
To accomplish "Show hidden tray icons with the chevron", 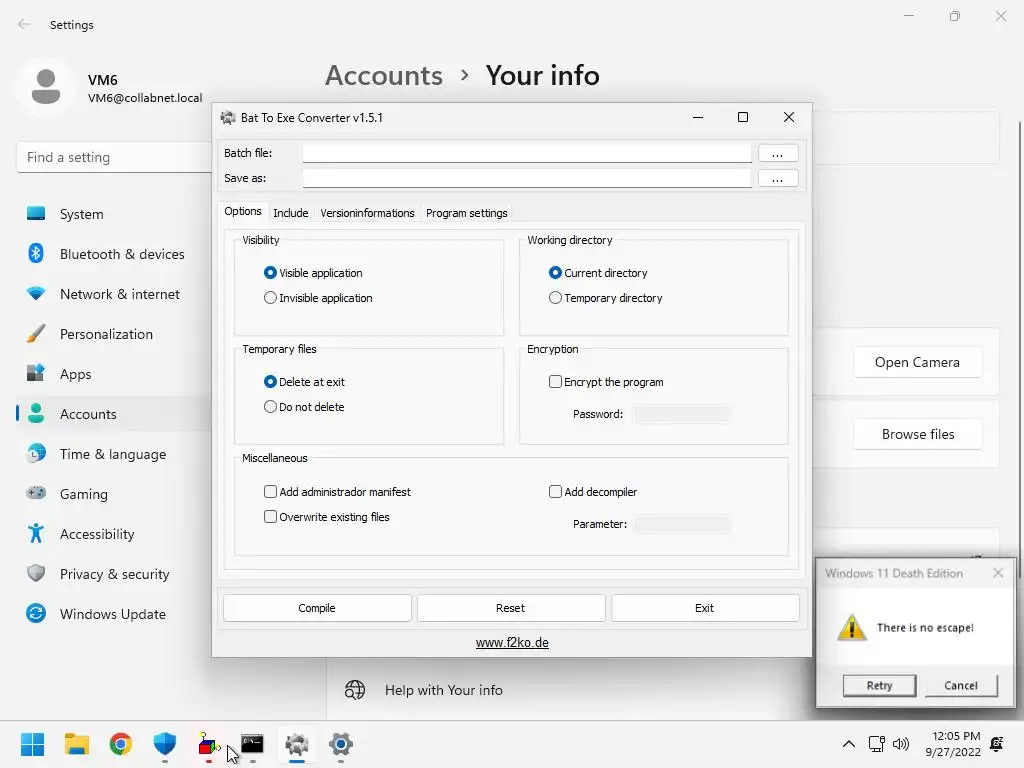I will (x=848, y=744).
